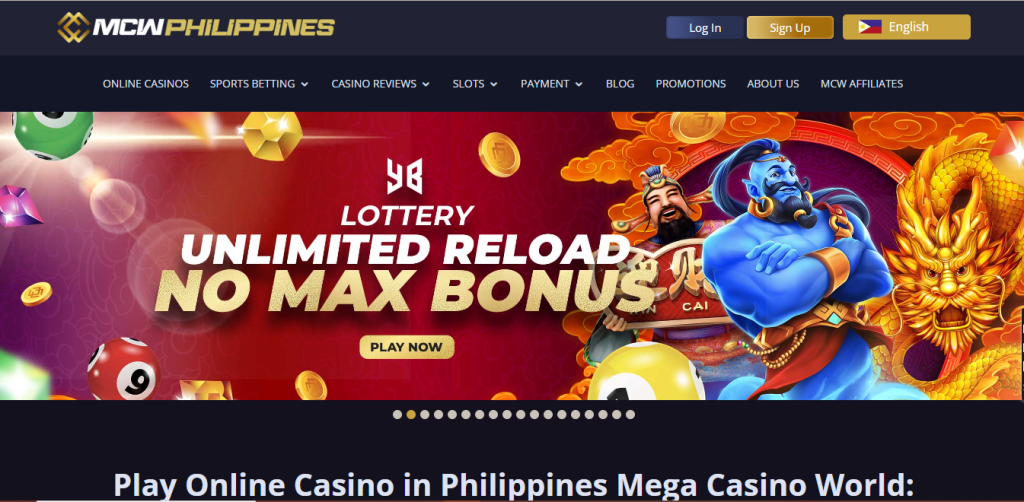The height and width of the screenshot is (502, 1024).
Task: Click the green lottery ball at top left
Action: (54, 133)
